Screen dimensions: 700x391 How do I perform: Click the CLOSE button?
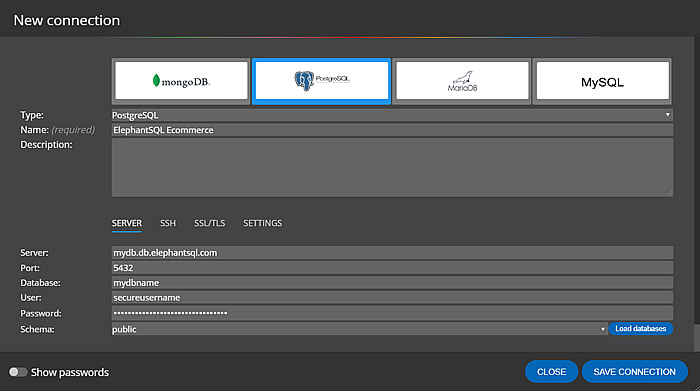pyautogui.click(x=551, y=371)
